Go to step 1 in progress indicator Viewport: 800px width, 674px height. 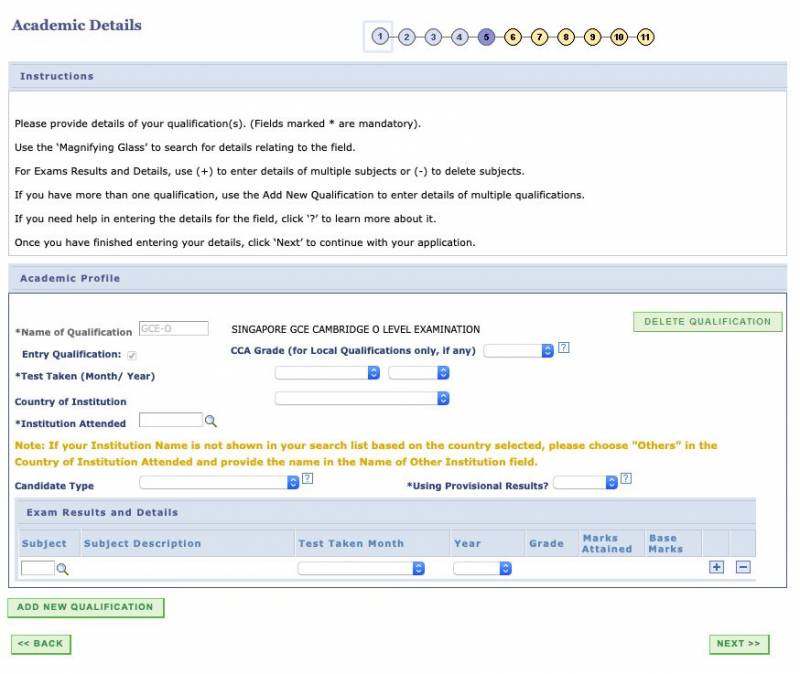(x=380, y=37)
